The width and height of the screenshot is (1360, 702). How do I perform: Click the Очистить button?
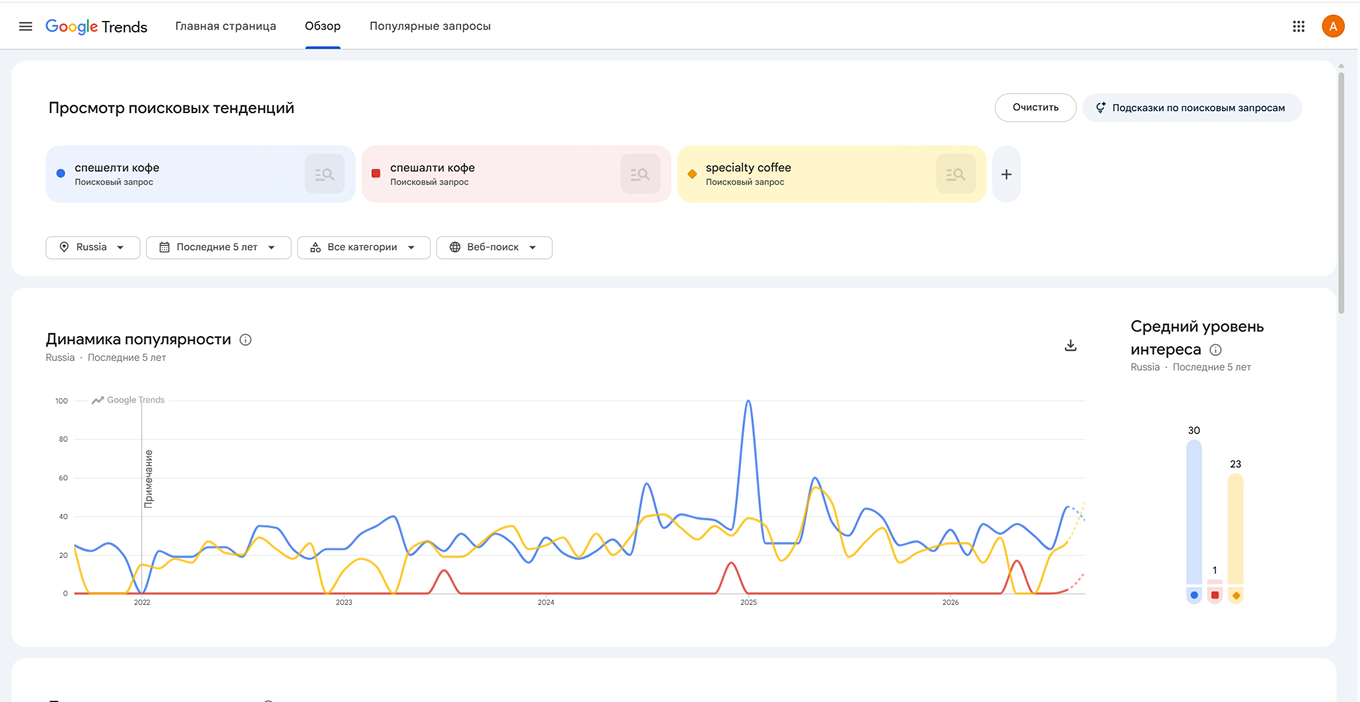click(x=1035, y=108)
